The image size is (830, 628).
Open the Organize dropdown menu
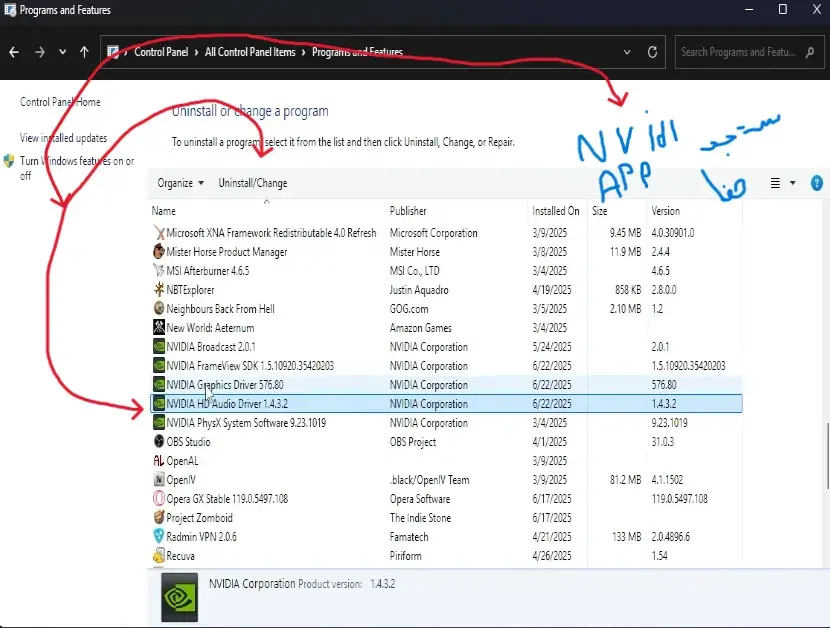[x=180, y=183]
